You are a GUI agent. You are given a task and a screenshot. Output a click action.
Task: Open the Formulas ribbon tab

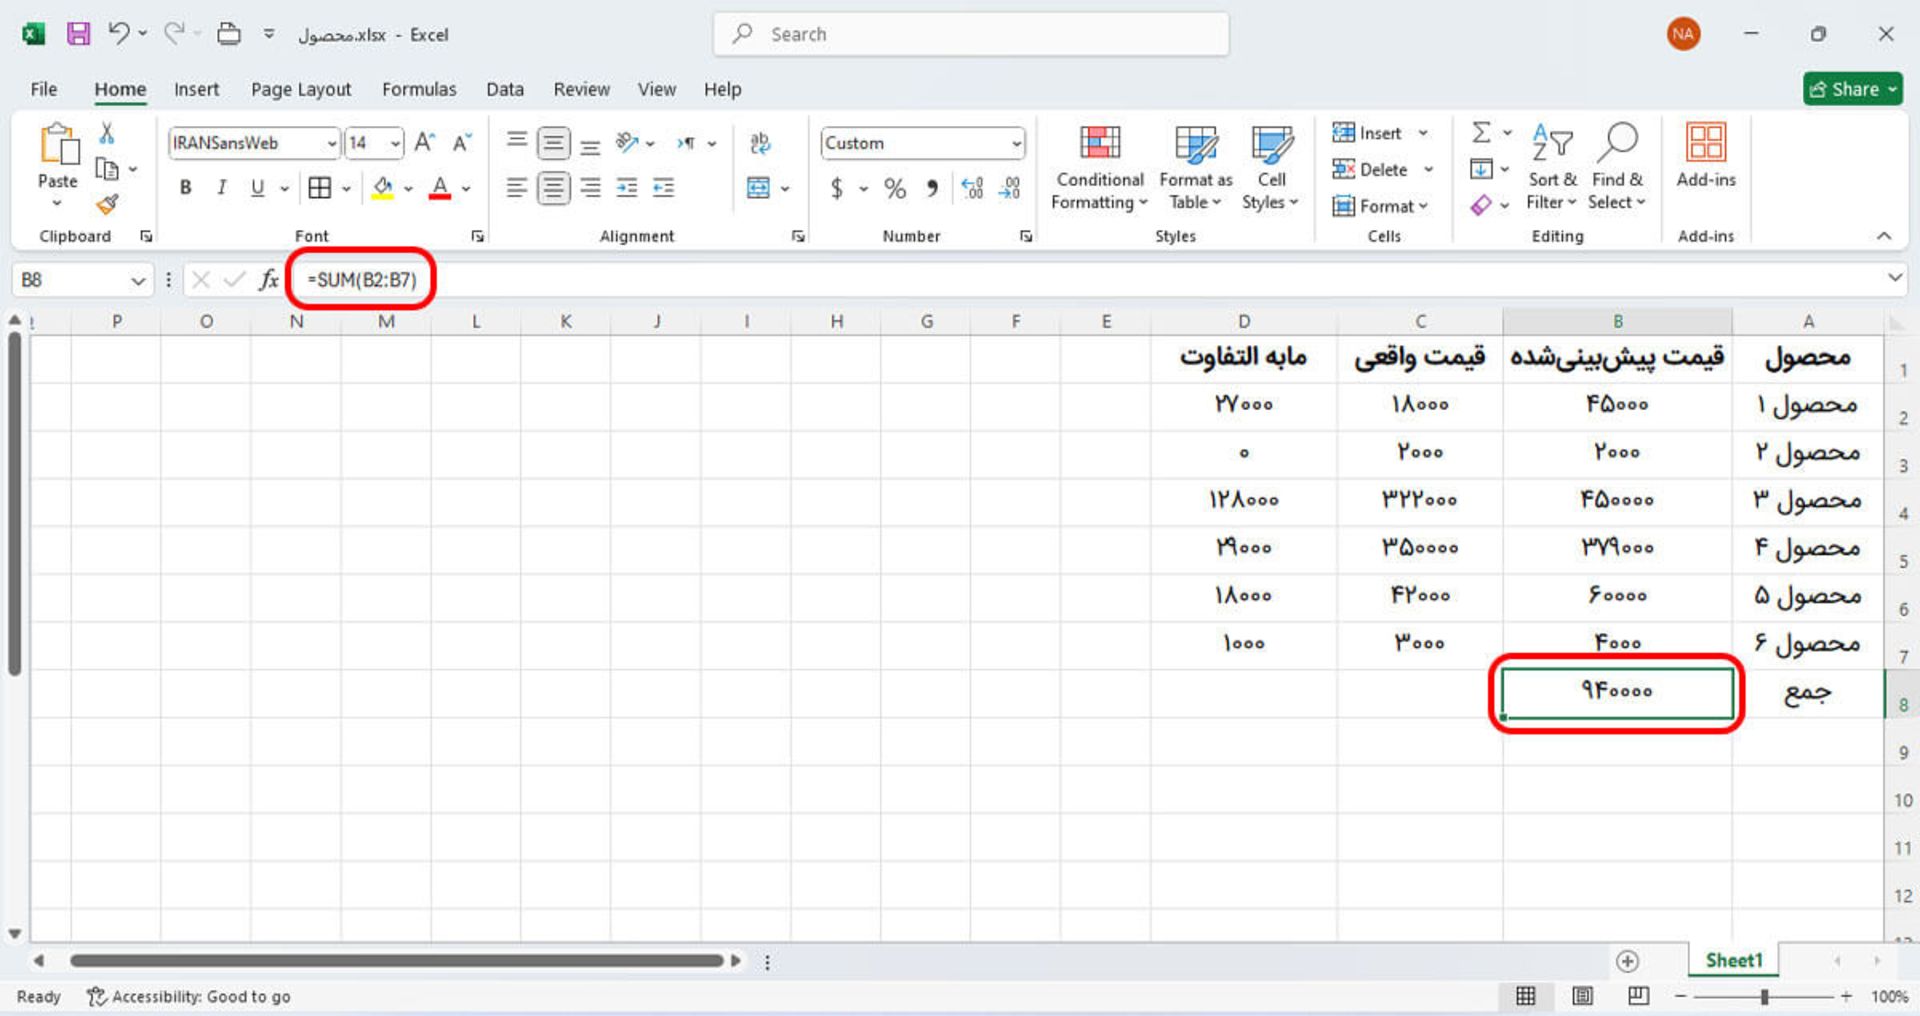419,90
